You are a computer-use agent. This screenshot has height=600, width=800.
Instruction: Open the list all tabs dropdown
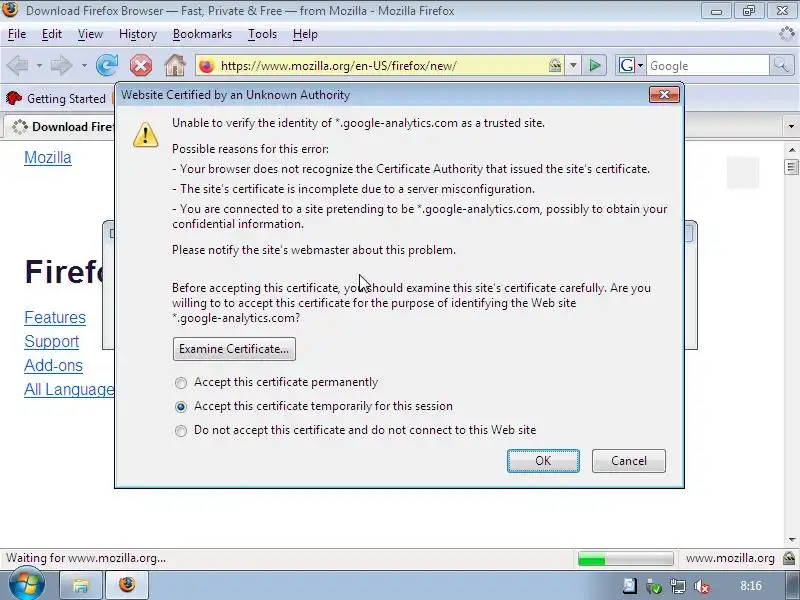tap(791, 126)
